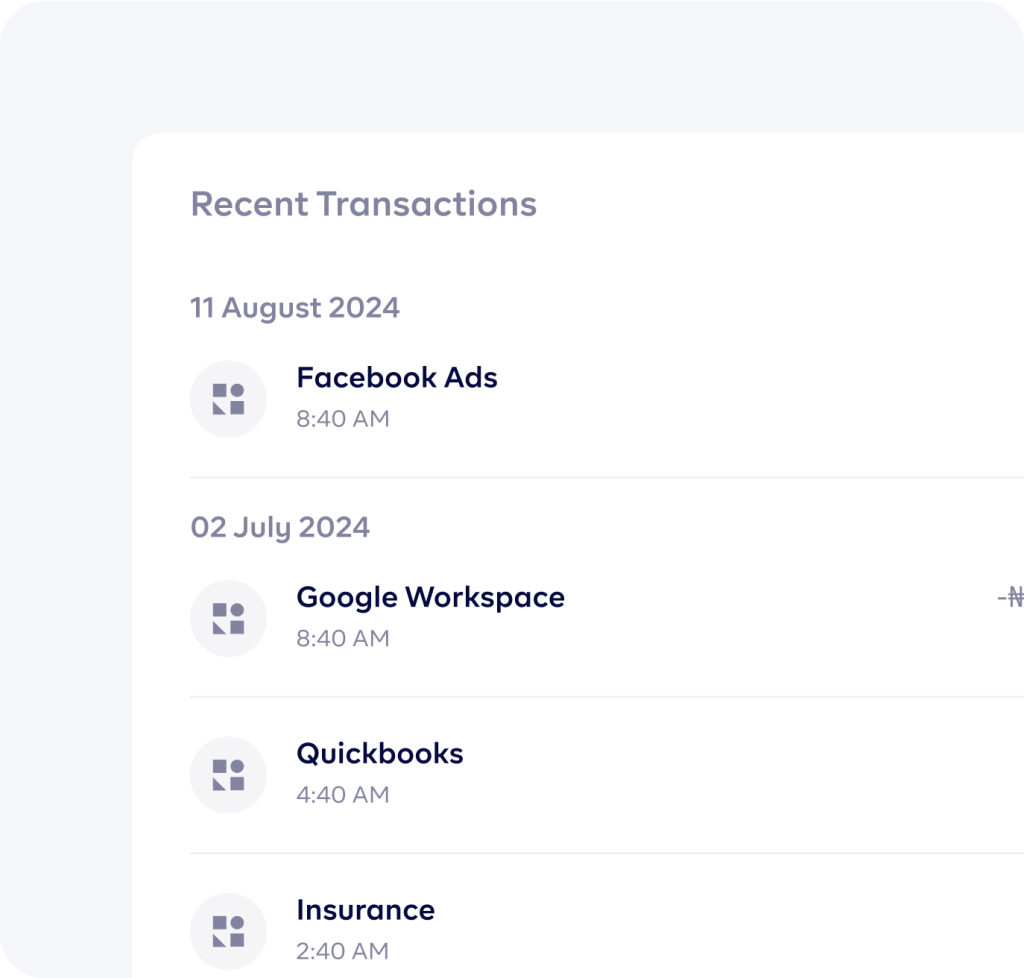The image size is (1024, 978).
Task: Click the 8:40 AM time under Google Workspace
Action: (x=342, y=638)
